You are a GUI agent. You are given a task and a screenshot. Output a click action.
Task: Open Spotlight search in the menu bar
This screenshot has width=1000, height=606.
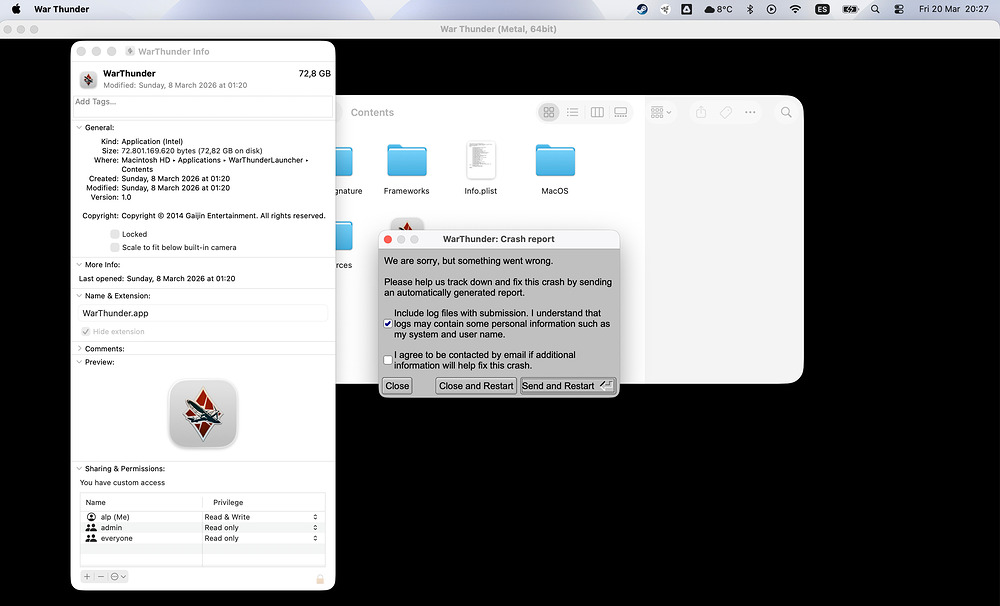point(875,9)
